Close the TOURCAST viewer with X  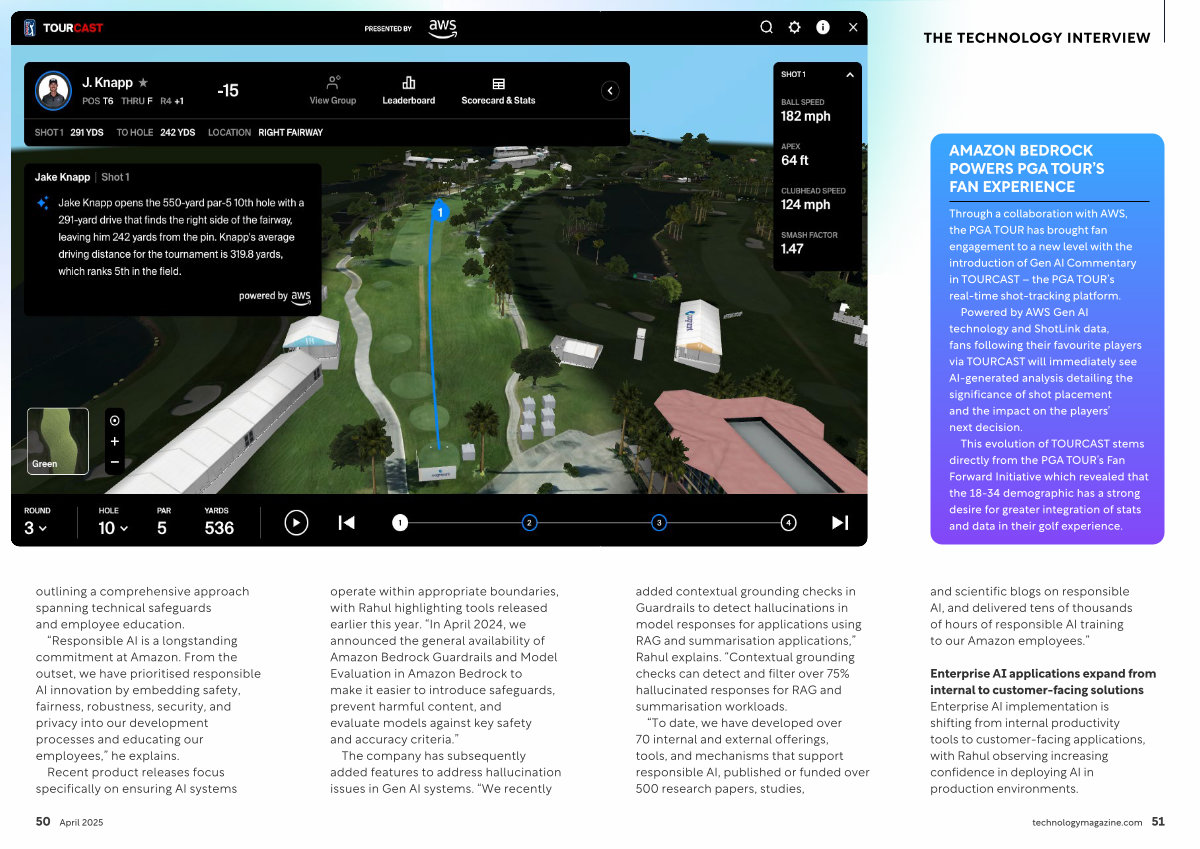pyautogui.click(x=853, y=28)
